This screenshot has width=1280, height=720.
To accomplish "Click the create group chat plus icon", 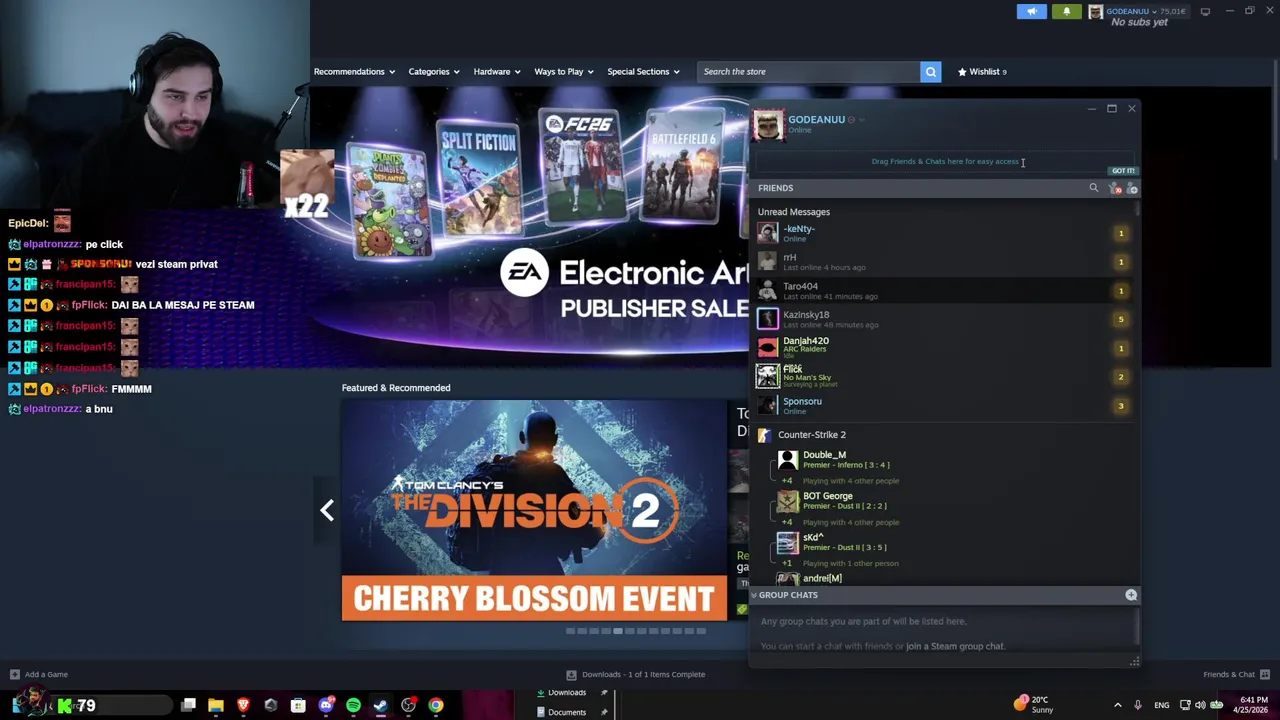I will (1131, 595).
